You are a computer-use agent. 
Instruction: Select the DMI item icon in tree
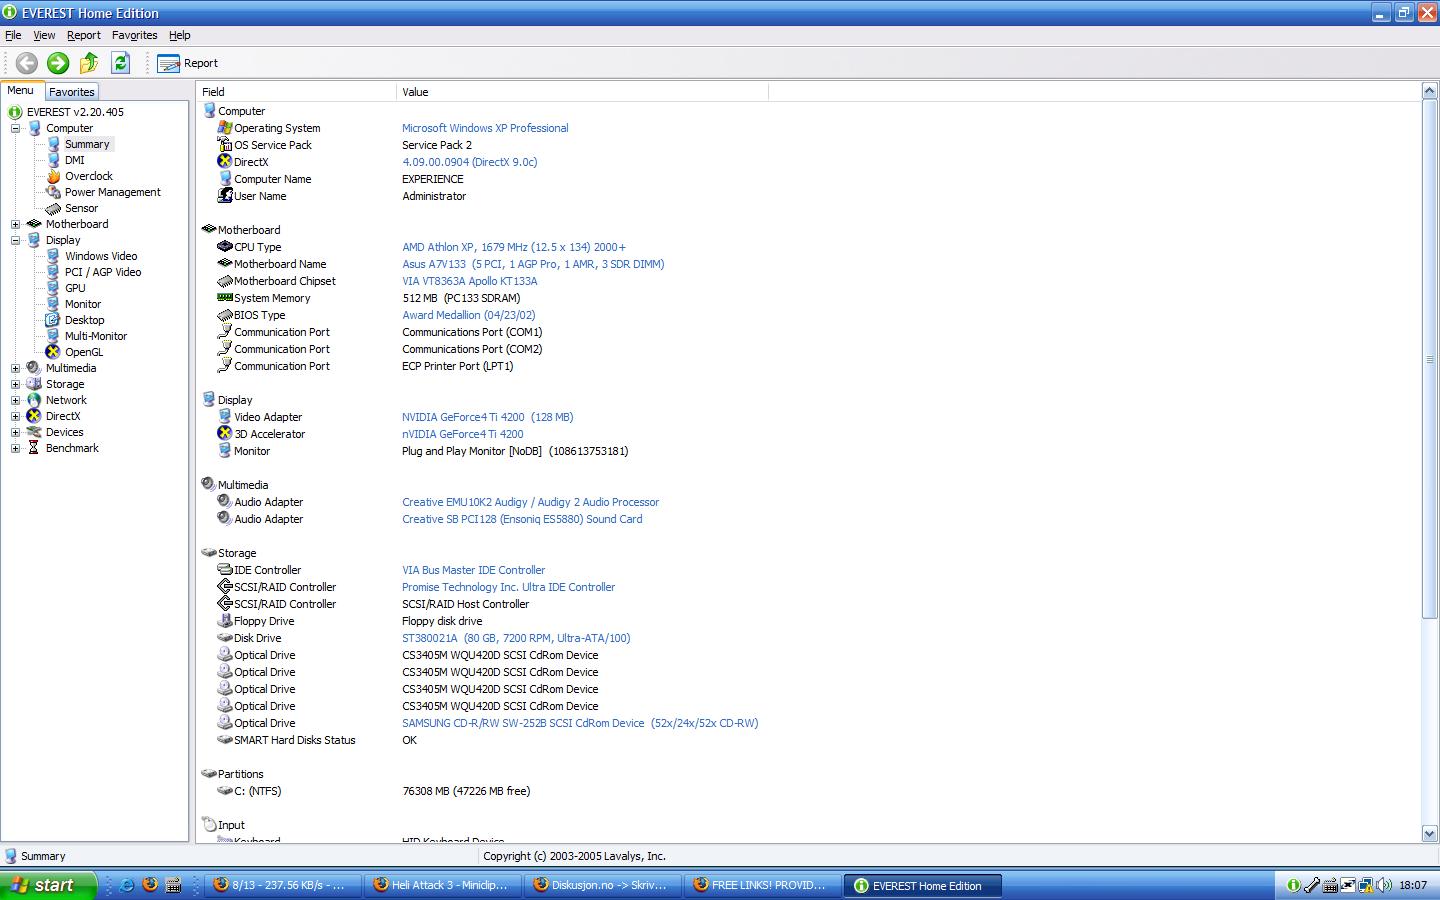53,160
